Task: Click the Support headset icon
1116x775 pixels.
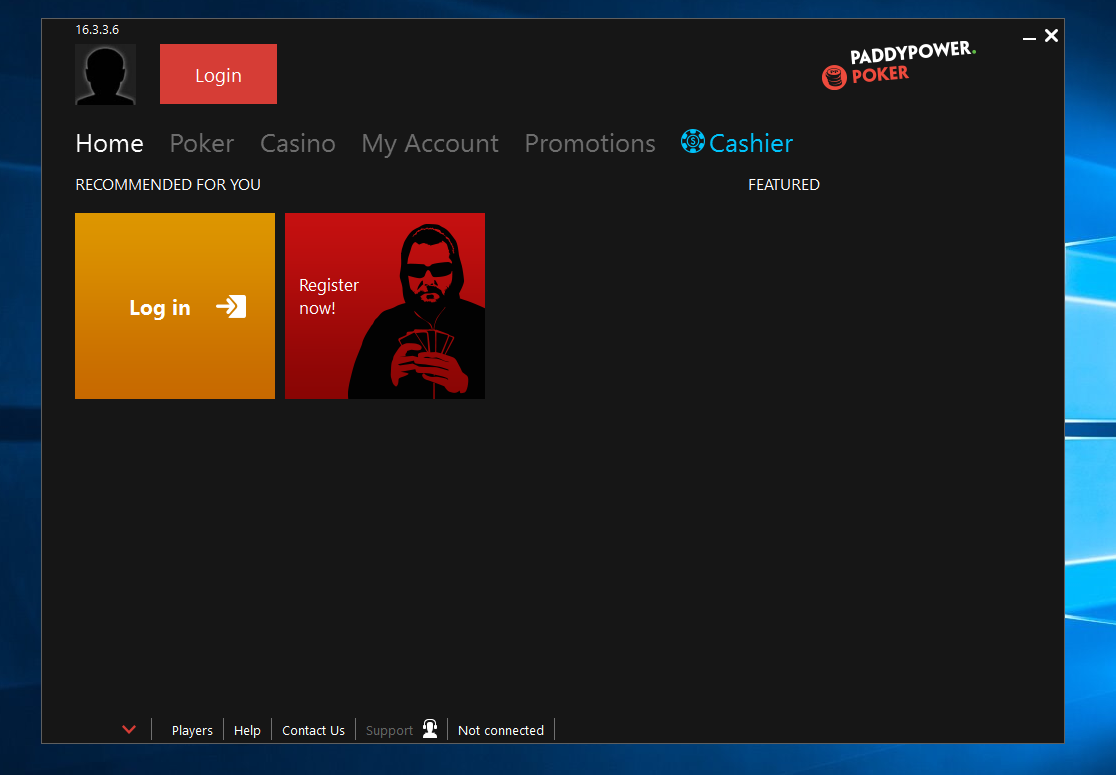Action: point(430,729)
